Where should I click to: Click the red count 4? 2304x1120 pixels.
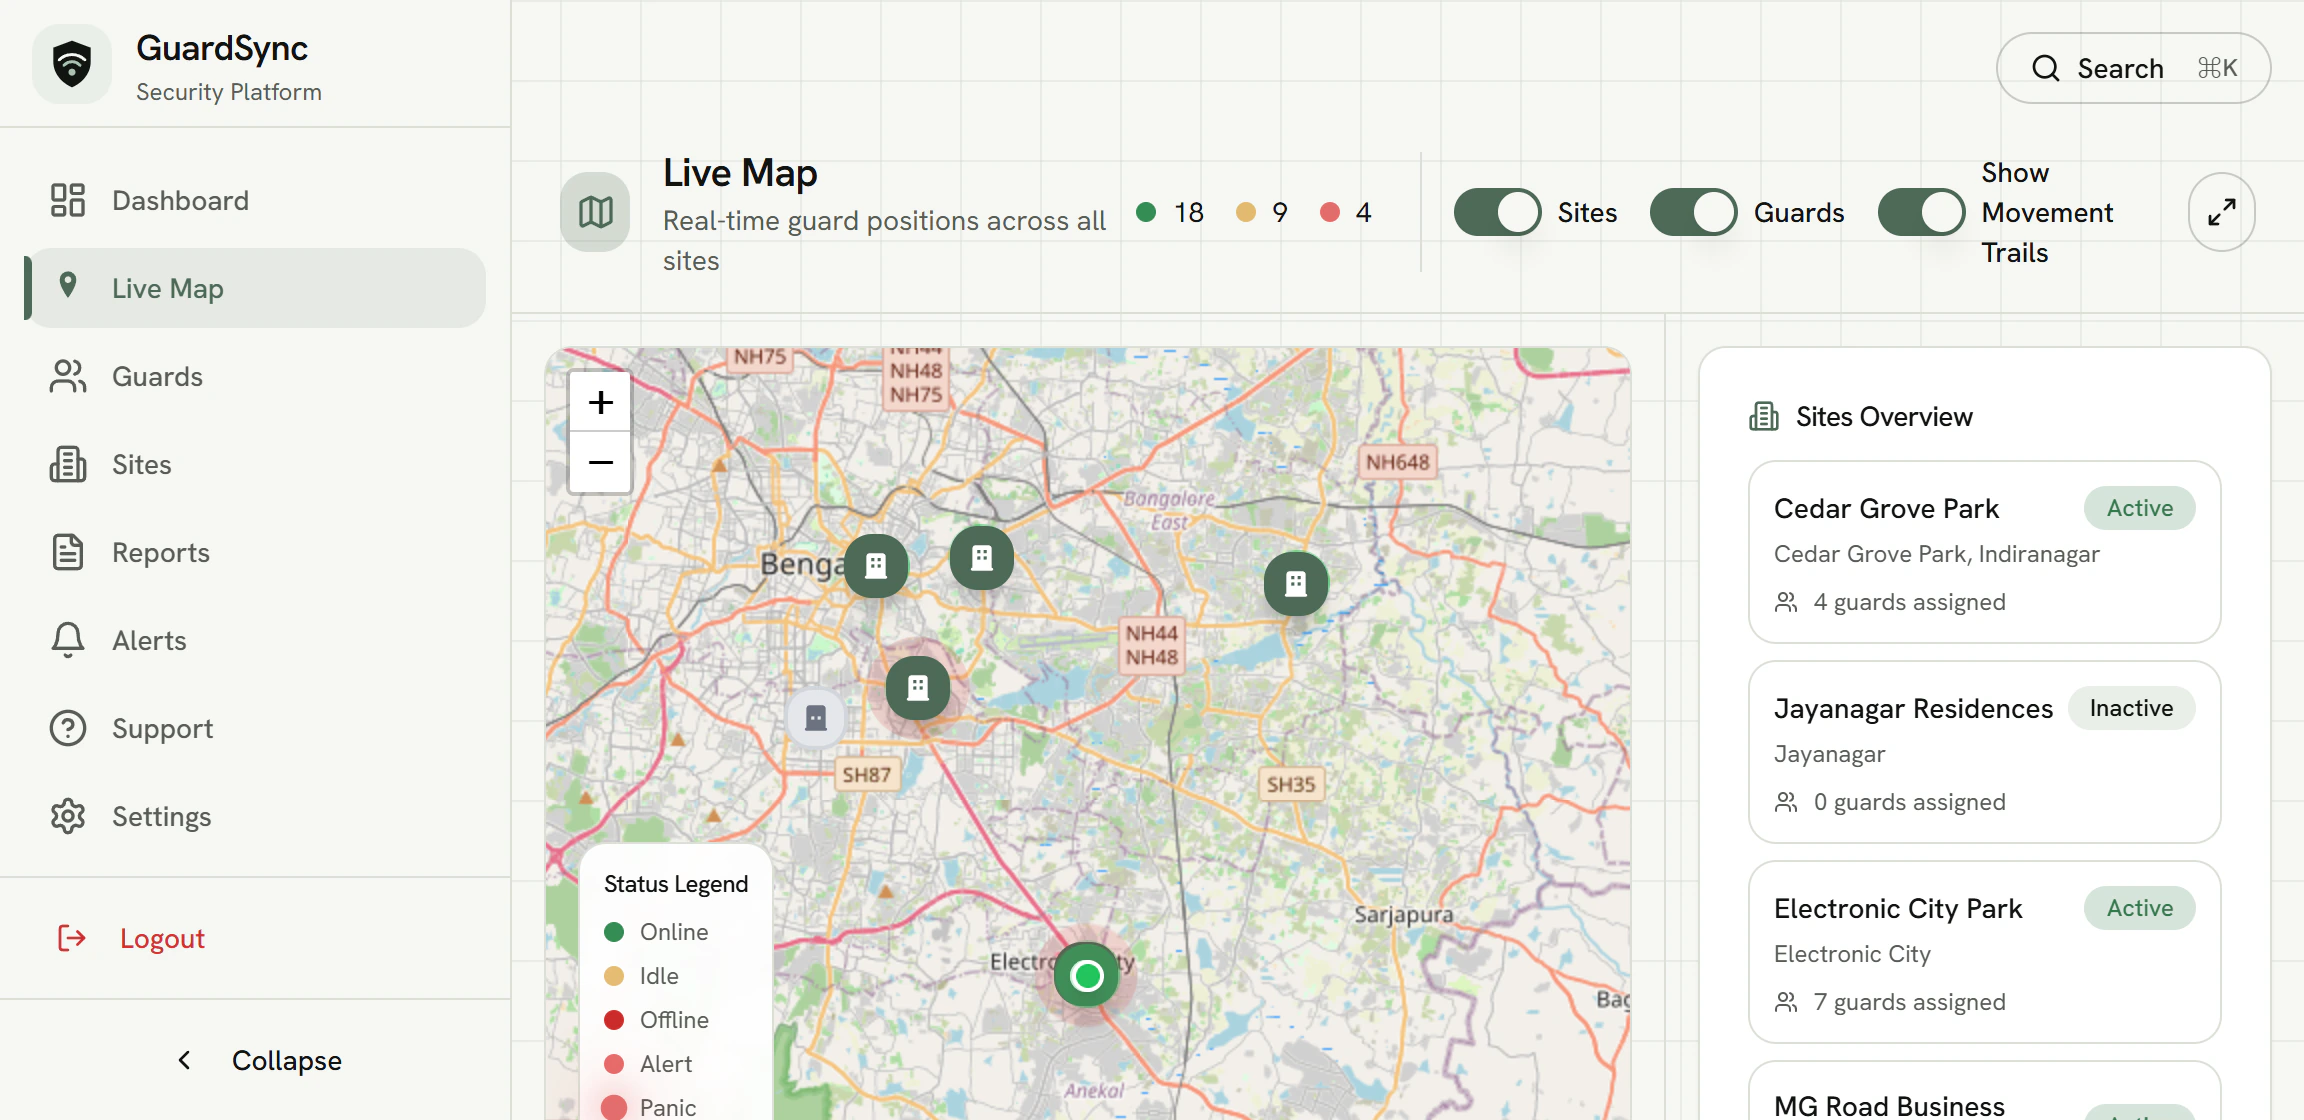[x=1346, y=212]
